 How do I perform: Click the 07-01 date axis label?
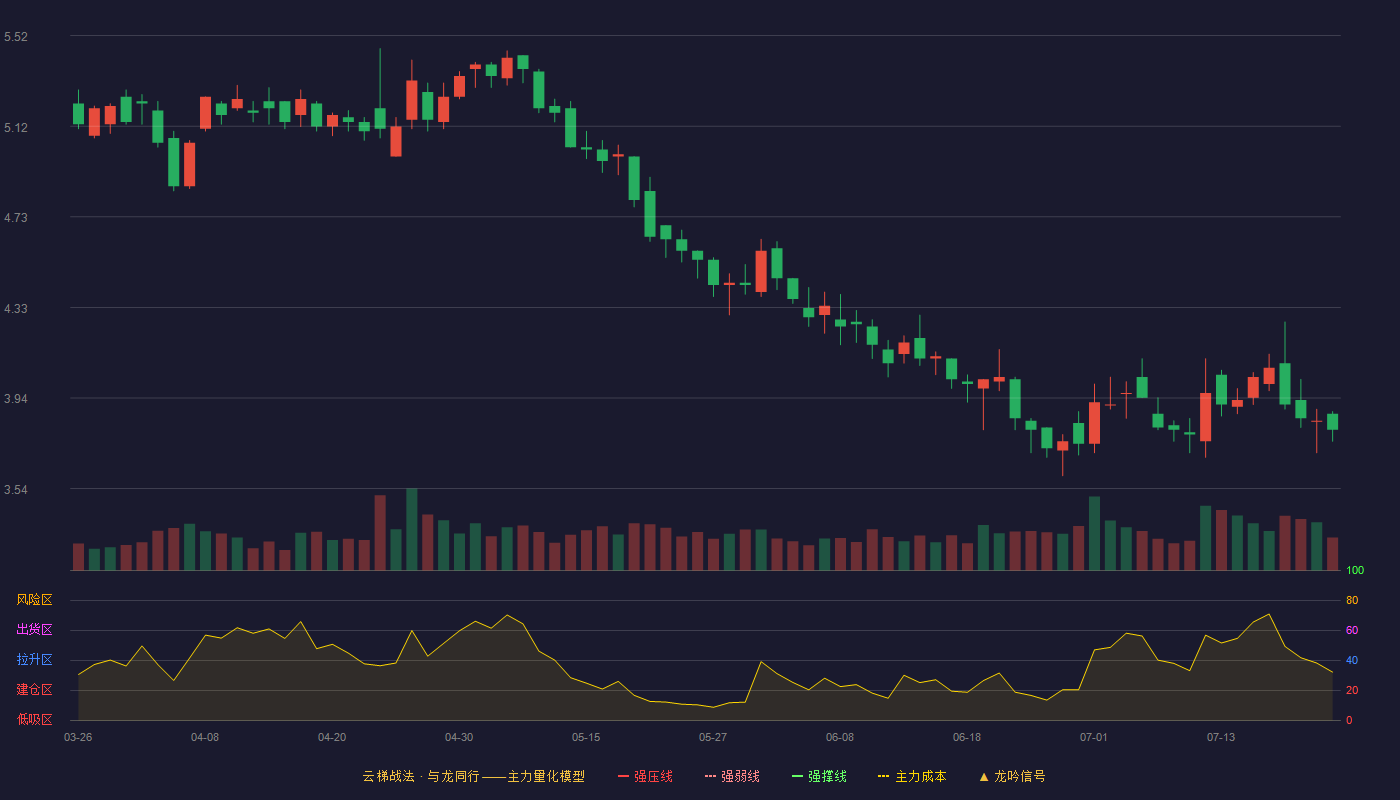[1094, 737]
